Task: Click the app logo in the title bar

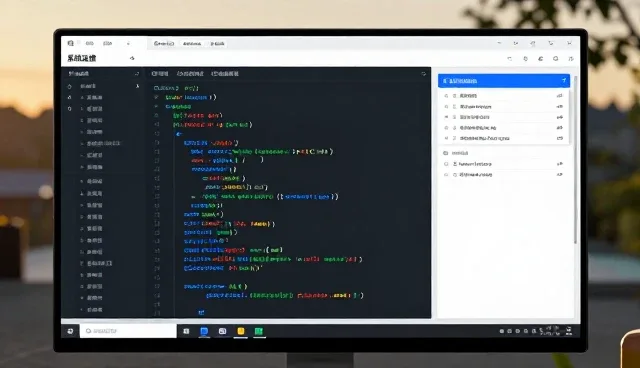Action: (71, 43)
